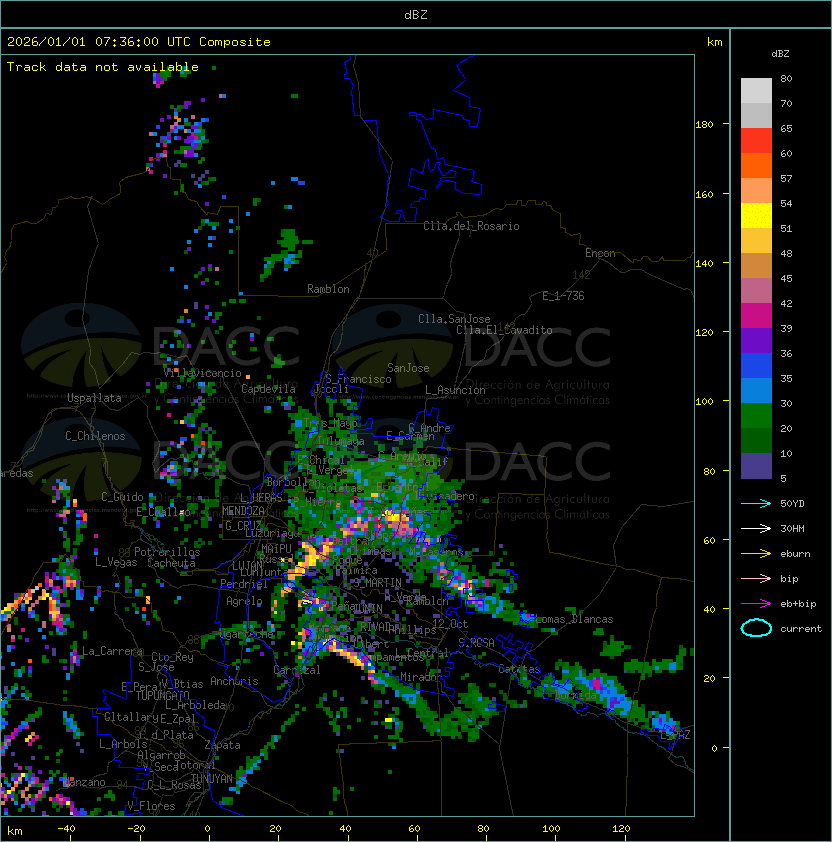Click the 'km' label at bottom left
Viewport: 832px width, 842px height.
point(15,831)
